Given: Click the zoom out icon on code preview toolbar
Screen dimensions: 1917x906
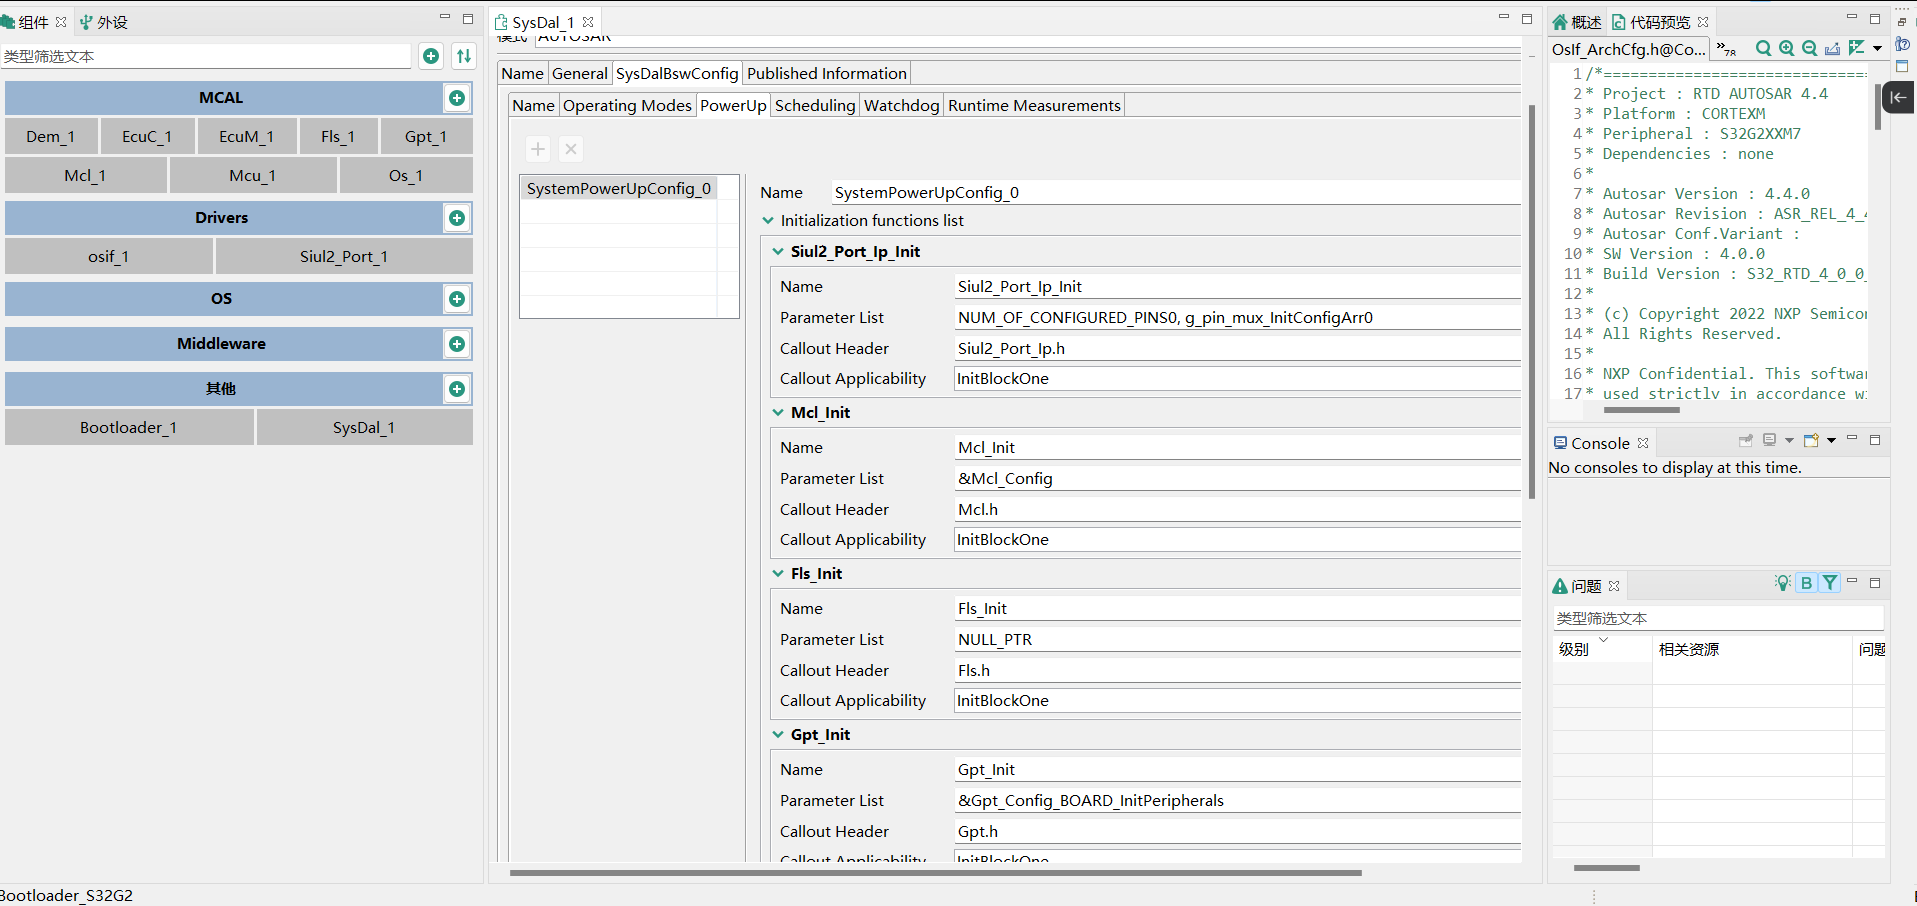Looking at the screenshot, I should coord(1809,48).
